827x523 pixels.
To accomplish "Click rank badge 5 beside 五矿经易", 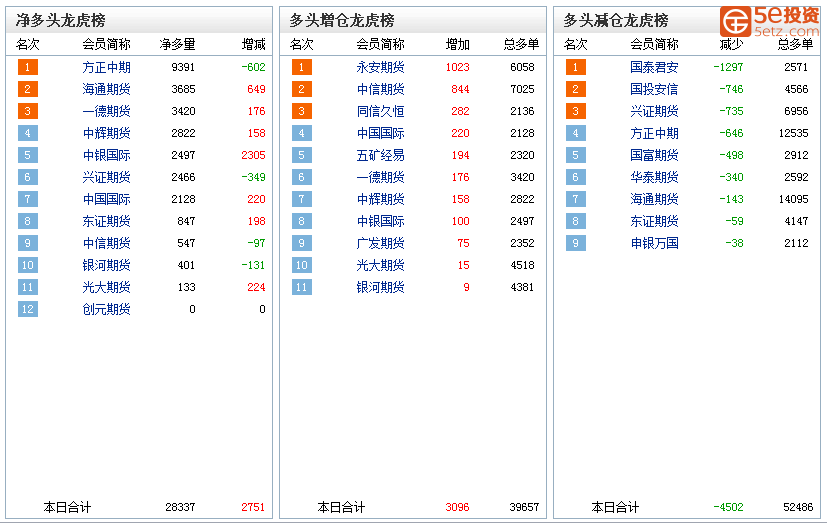I will click(x=302, y=155).
